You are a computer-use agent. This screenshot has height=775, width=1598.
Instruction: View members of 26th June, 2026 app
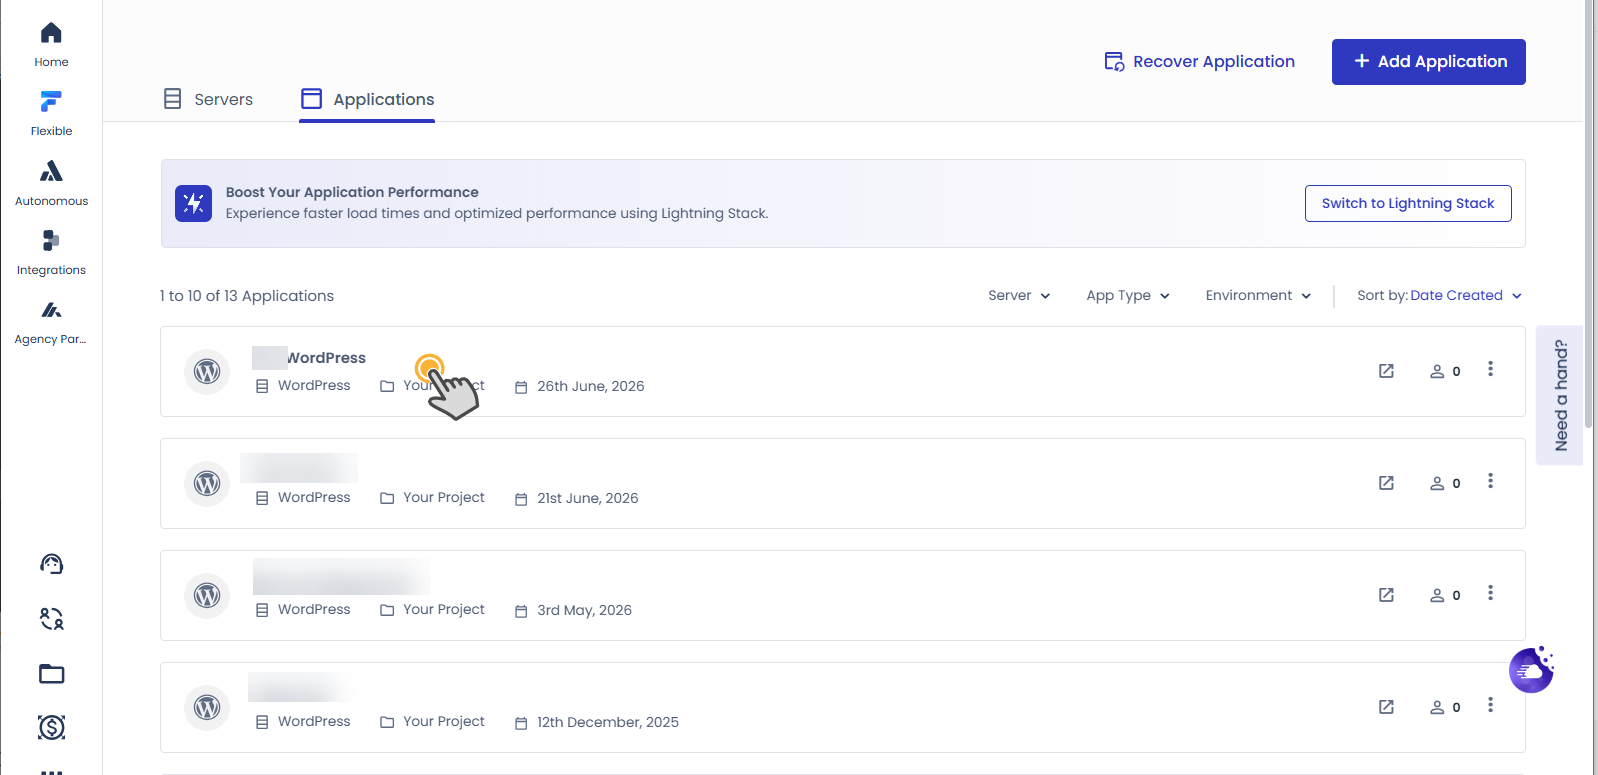pyautogui.click(x=1445, y=371)
